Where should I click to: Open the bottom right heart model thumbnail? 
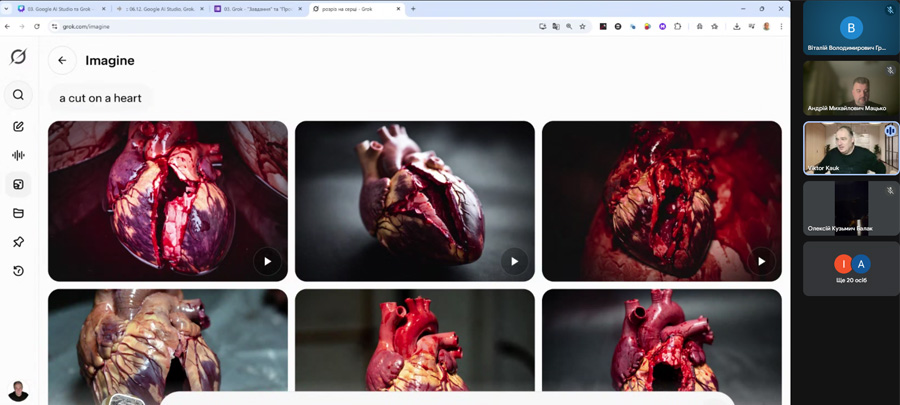click(x=661, y=345)
